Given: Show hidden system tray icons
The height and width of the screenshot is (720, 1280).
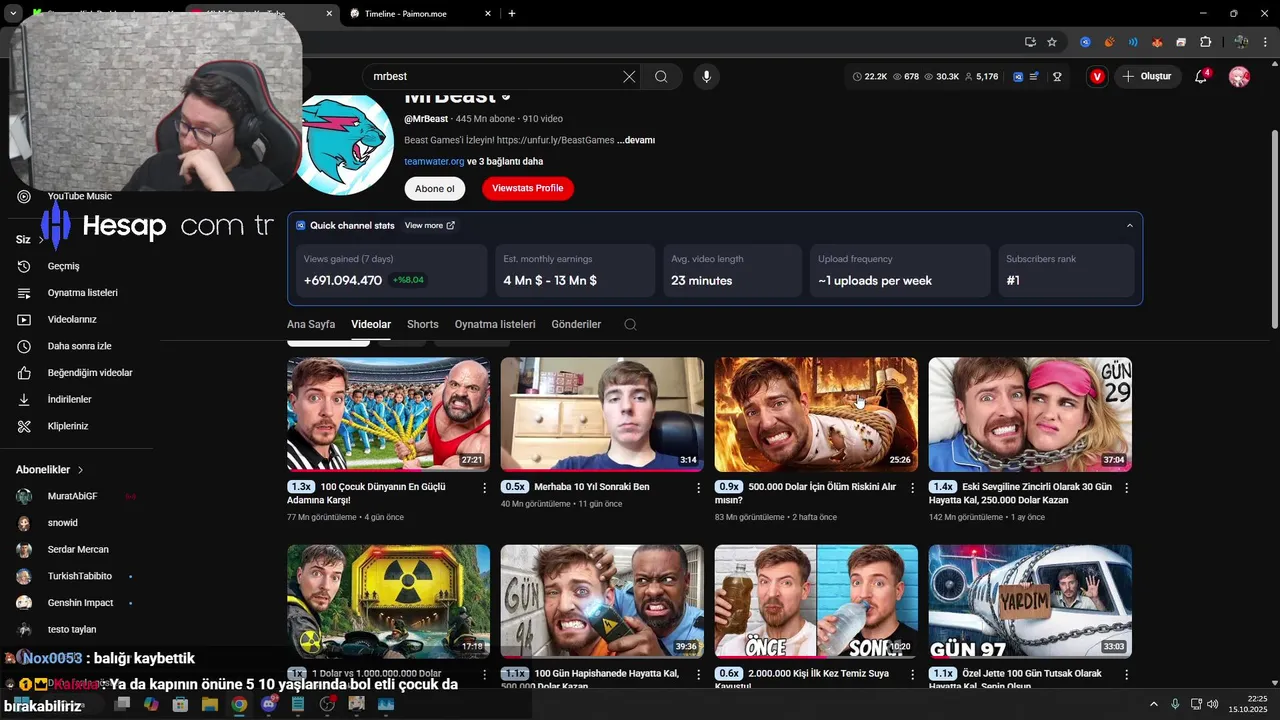Looking at the screenshot, I should (1153, 704).
